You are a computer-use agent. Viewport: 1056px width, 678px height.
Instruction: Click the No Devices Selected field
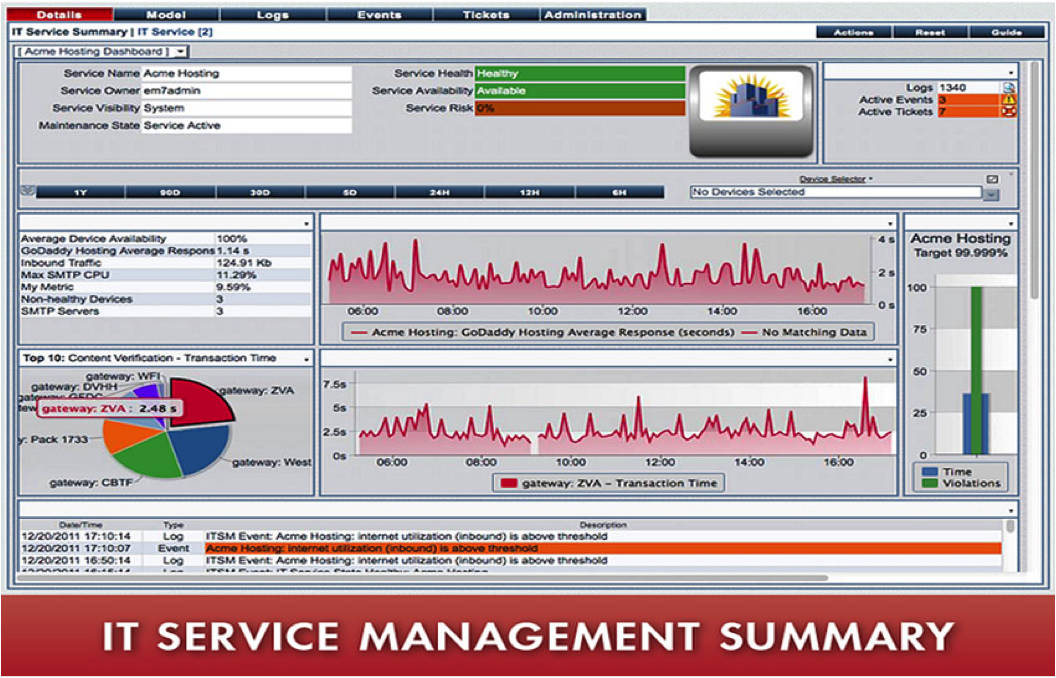(x=836, y=193)
